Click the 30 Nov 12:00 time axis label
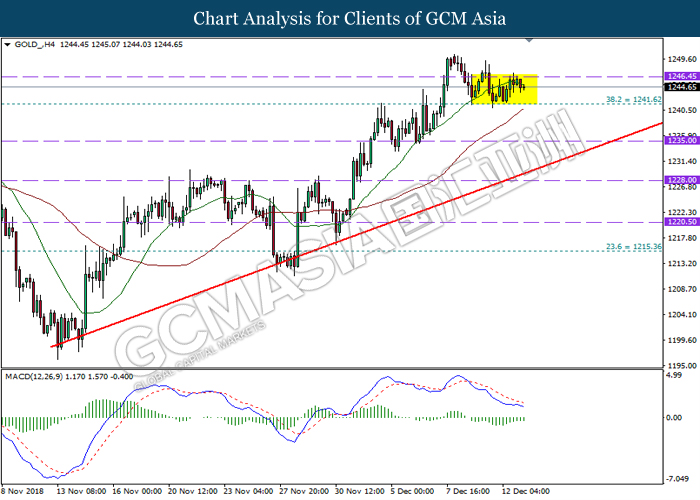 360,491
